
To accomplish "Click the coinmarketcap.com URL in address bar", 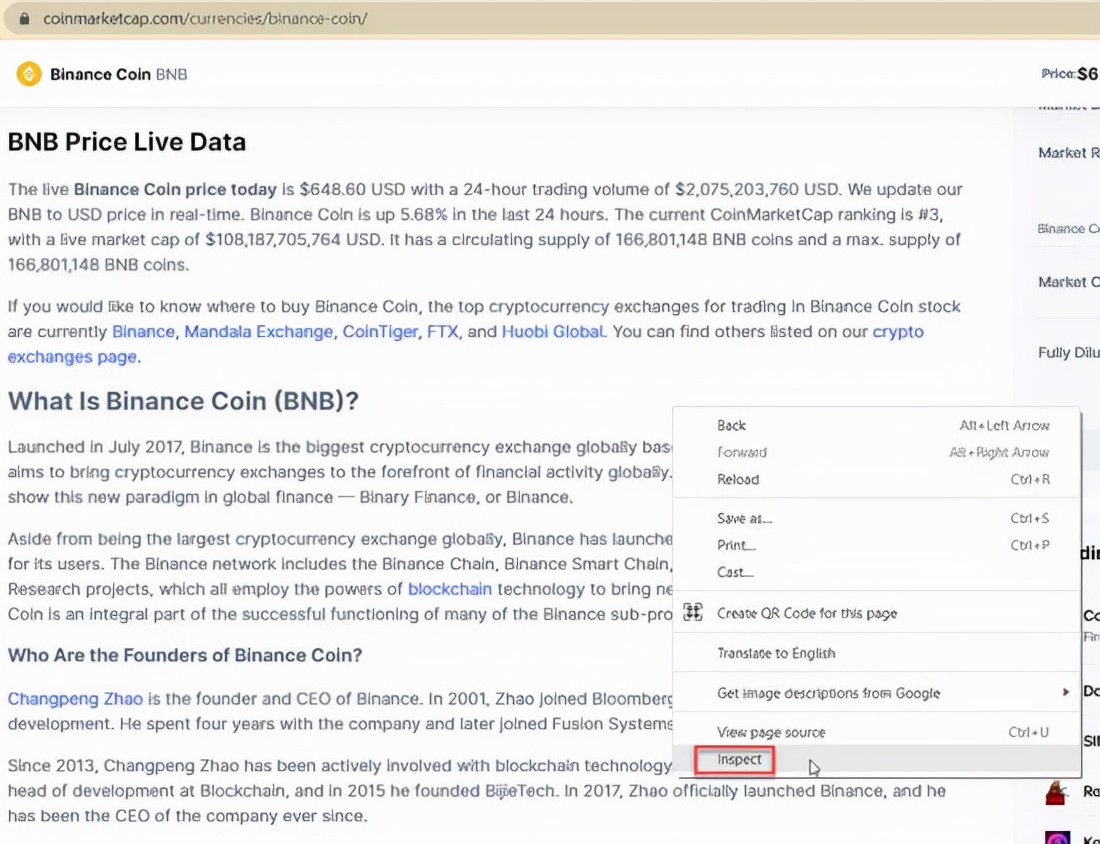I will click(x=205, y=19).
